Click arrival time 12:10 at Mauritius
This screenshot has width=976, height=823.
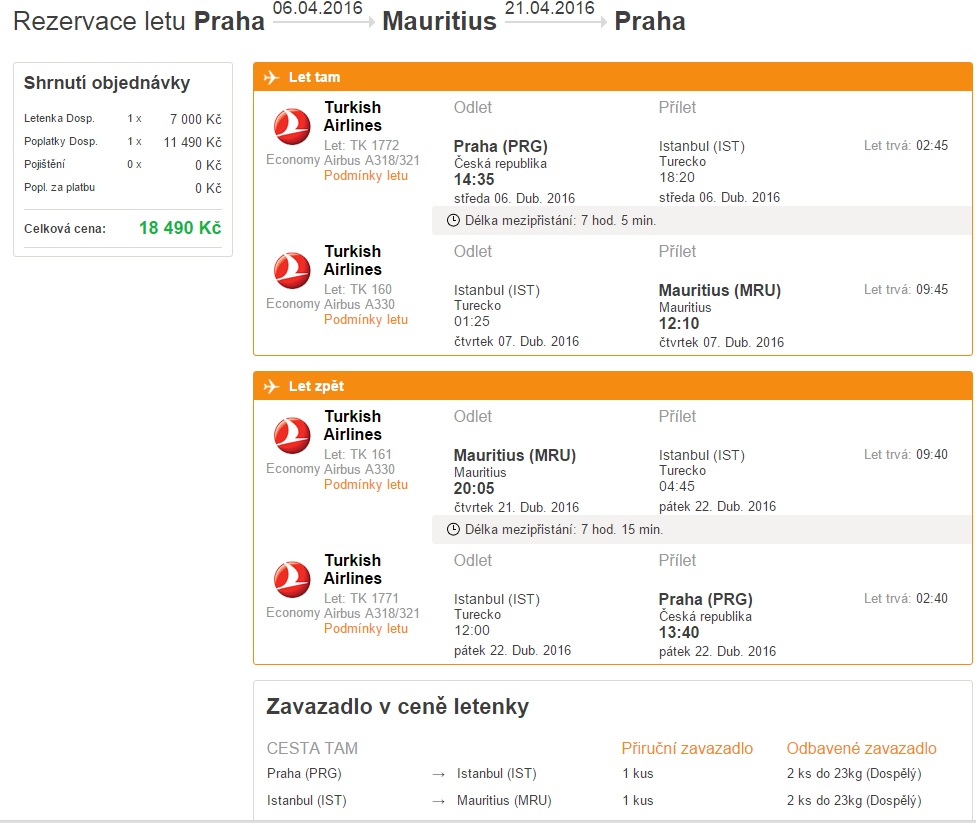(679, 324)
